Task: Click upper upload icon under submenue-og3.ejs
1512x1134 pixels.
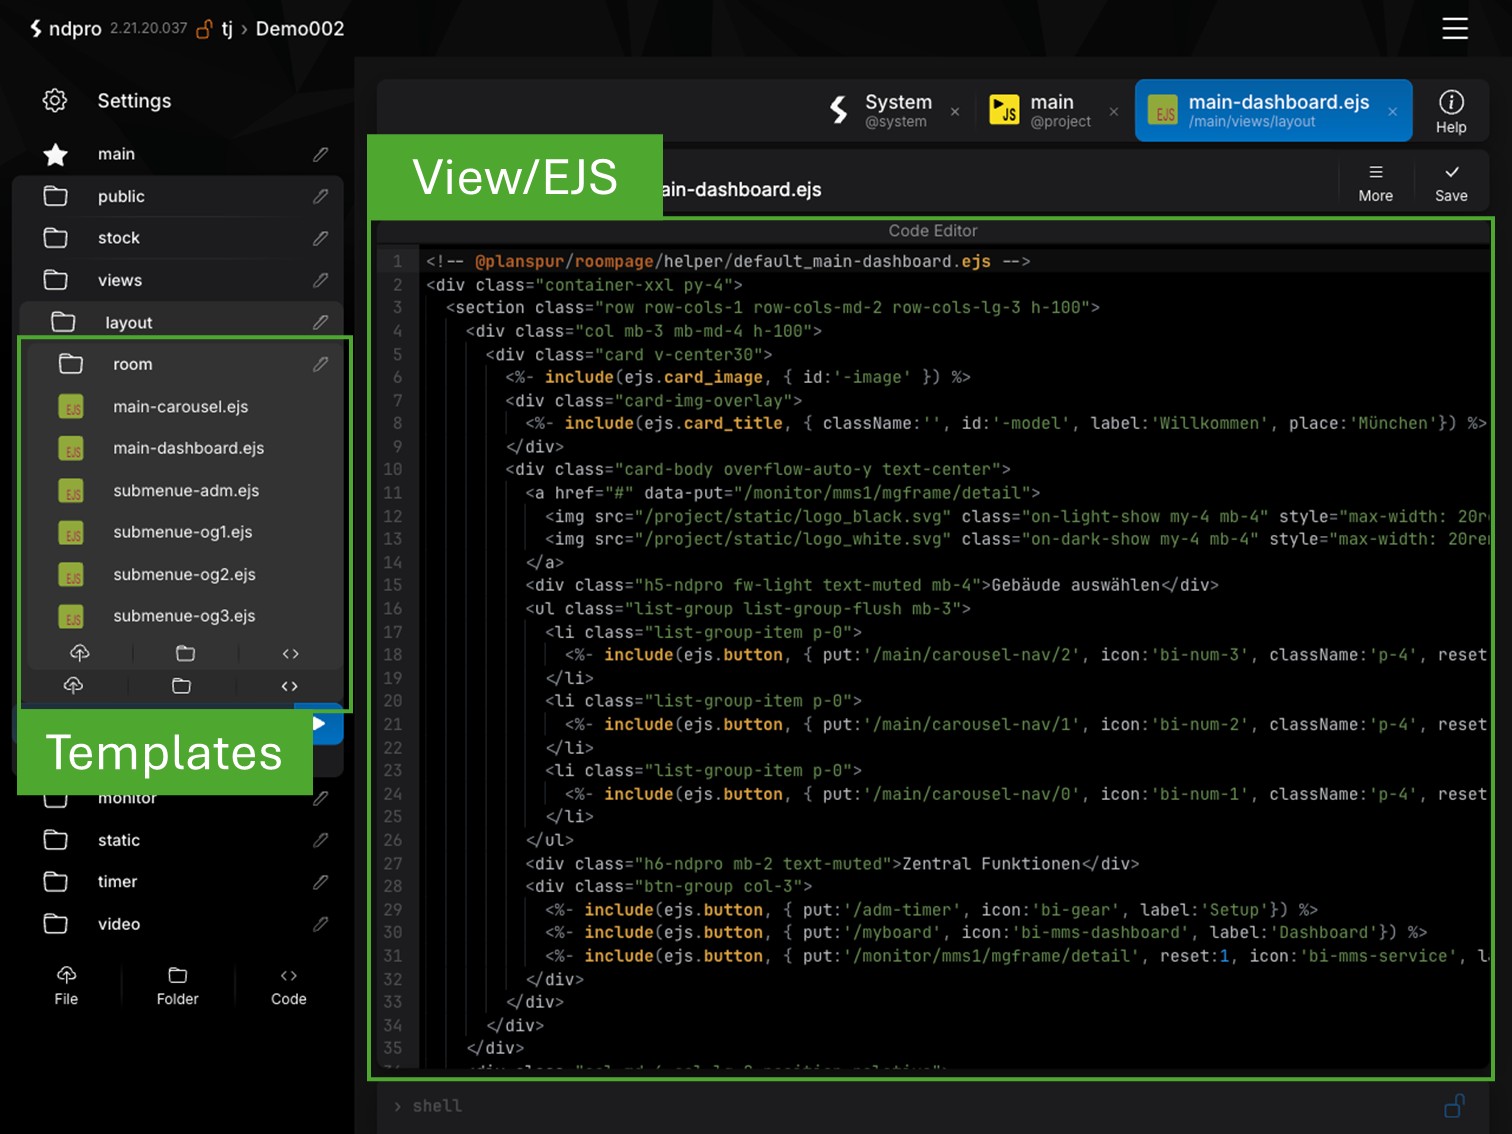Action: coord(80,653)
